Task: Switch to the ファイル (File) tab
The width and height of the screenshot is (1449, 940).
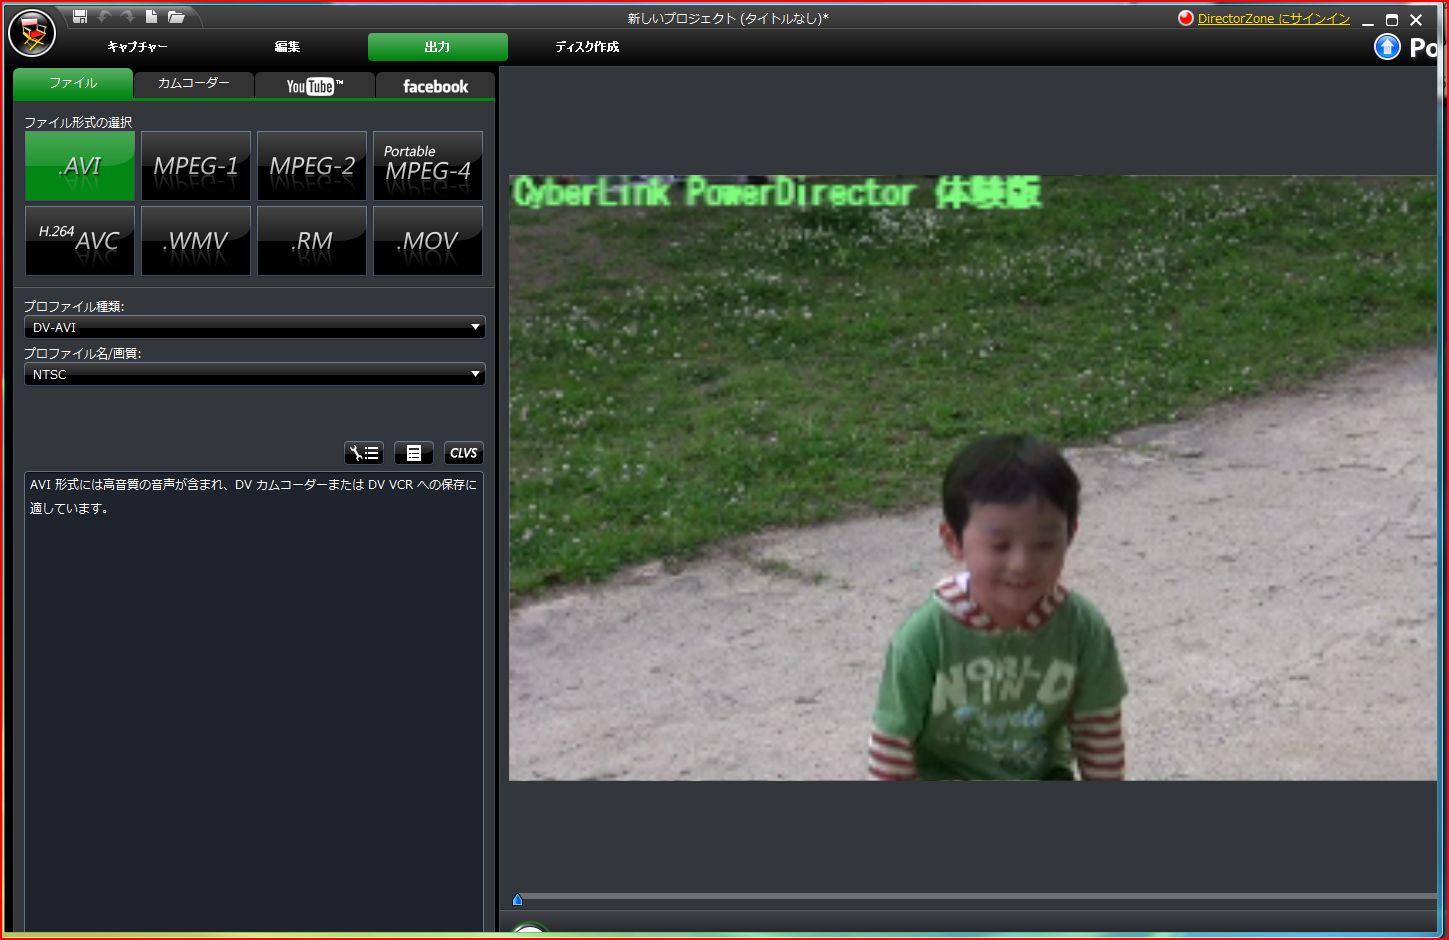Action: 73,84
